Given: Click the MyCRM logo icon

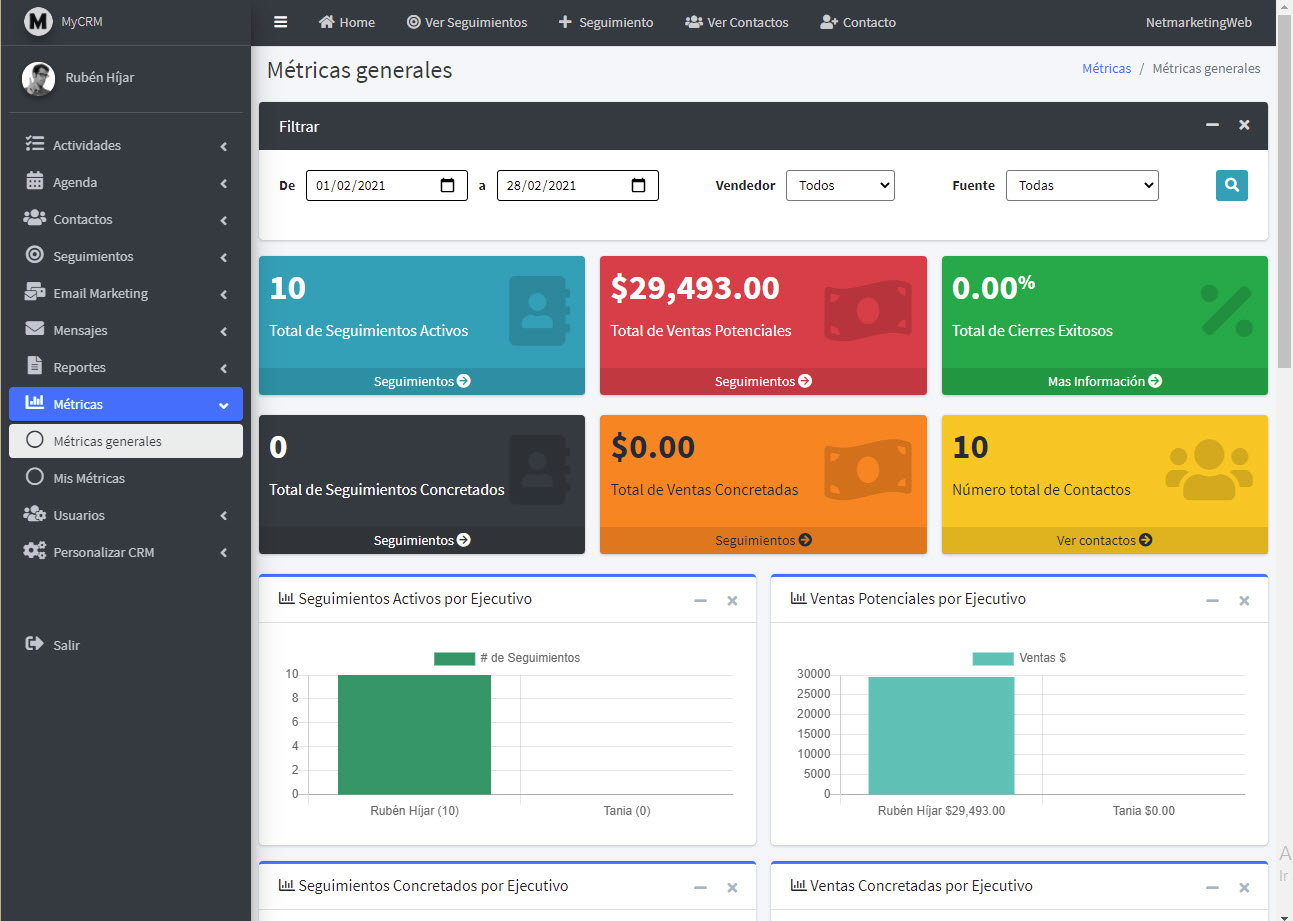Looking at the screenshot, I should click(x=38, y=21).
